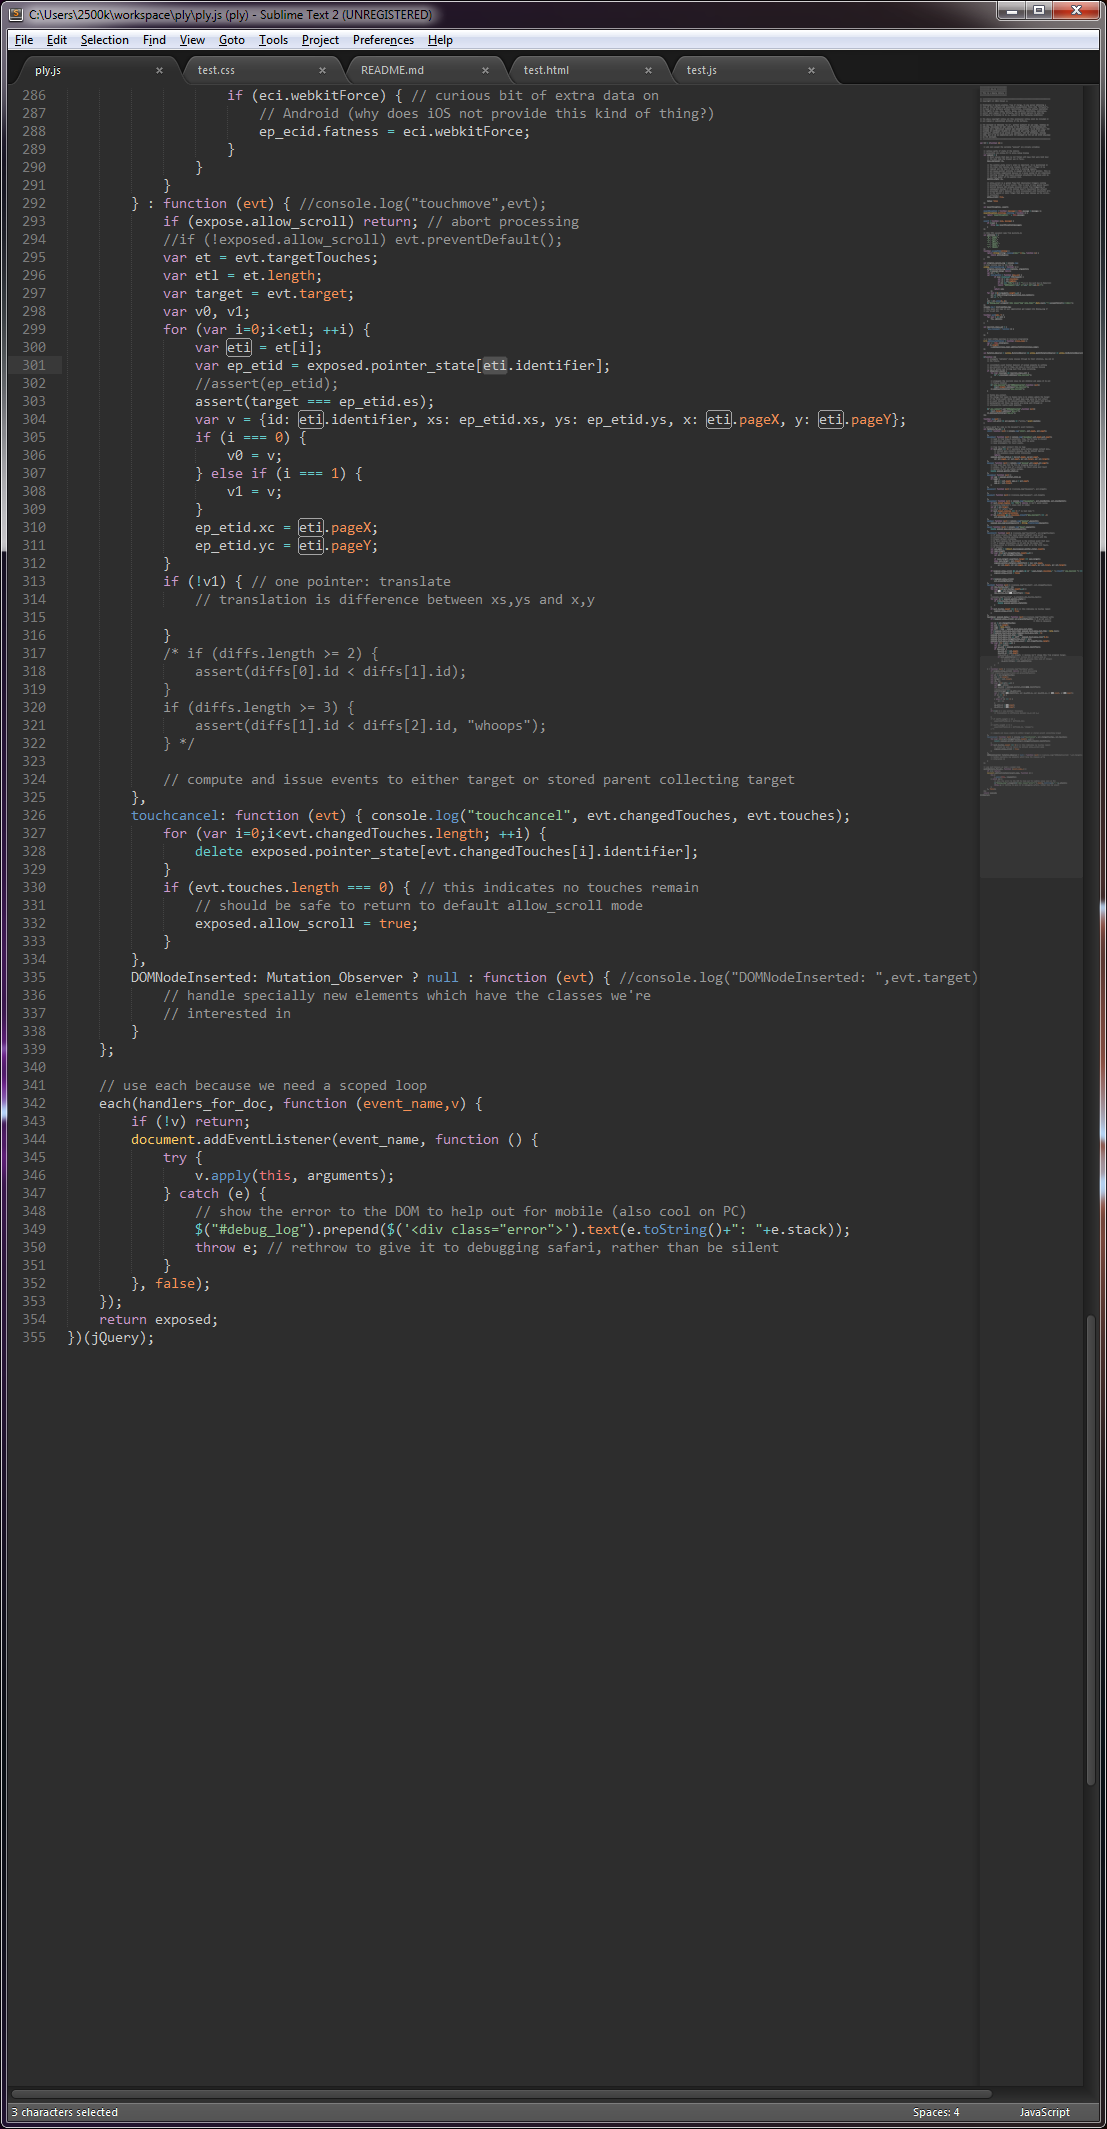Open the Preferences menu
Viewport: 1107px width, 2129px height.
click(383, 40)
